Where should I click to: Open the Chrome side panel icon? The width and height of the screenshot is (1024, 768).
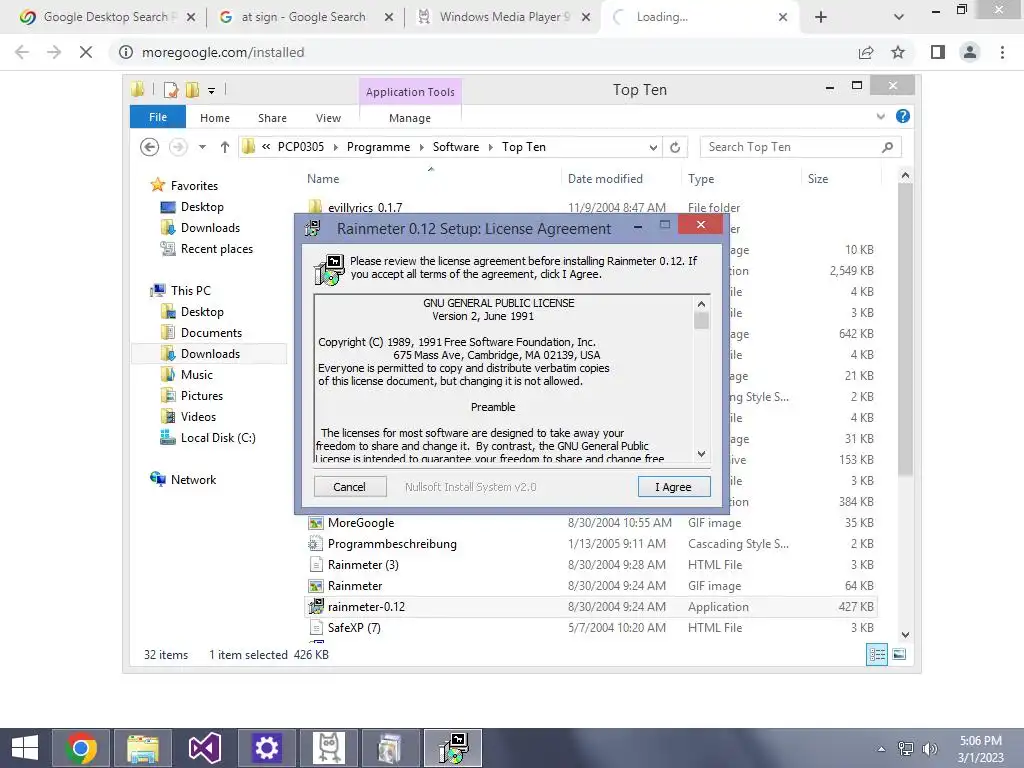(938, 52)
